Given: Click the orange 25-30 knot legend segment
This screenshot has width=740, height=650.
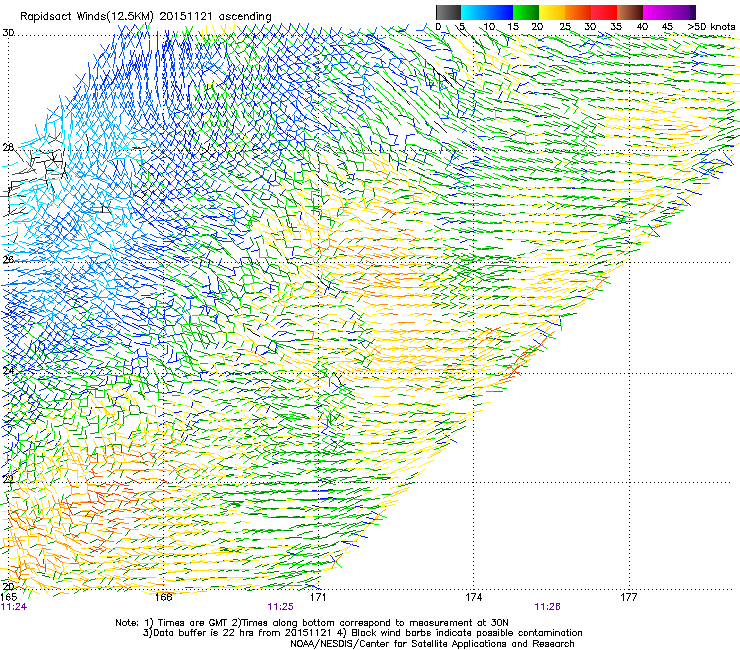Looking at the screenshot, I should point(578,12).
